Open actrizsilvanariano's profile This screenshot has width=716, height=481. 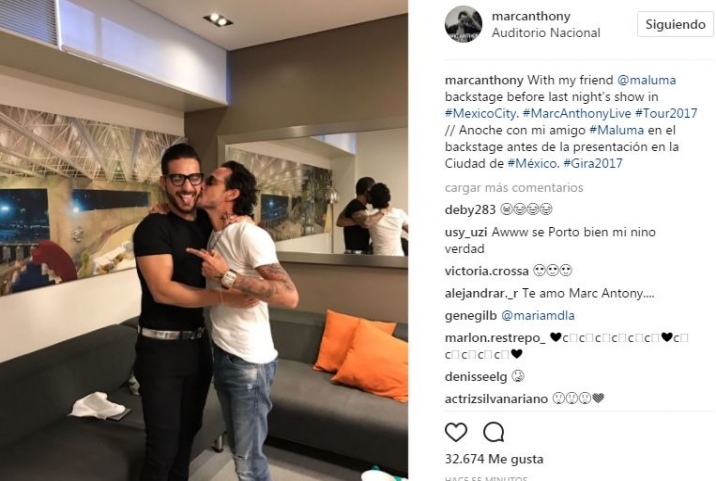(x=496, y=399)
